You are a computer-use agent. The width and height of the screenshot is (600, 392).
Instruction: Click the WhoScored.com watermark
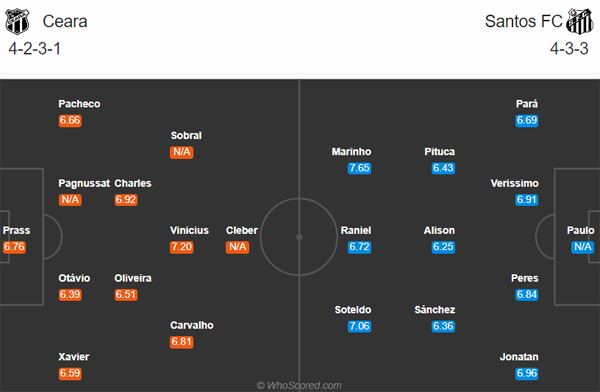point(299,385)
